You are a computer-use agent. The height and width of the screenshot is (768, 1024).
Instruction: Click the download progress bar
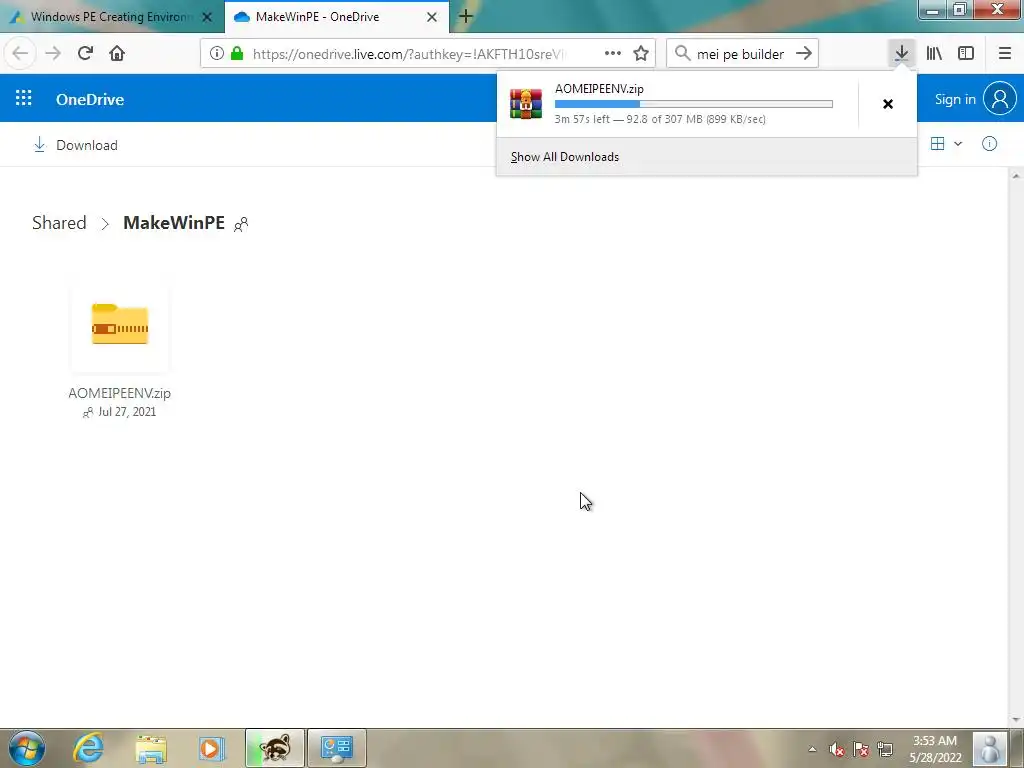(x=694, y=104)
